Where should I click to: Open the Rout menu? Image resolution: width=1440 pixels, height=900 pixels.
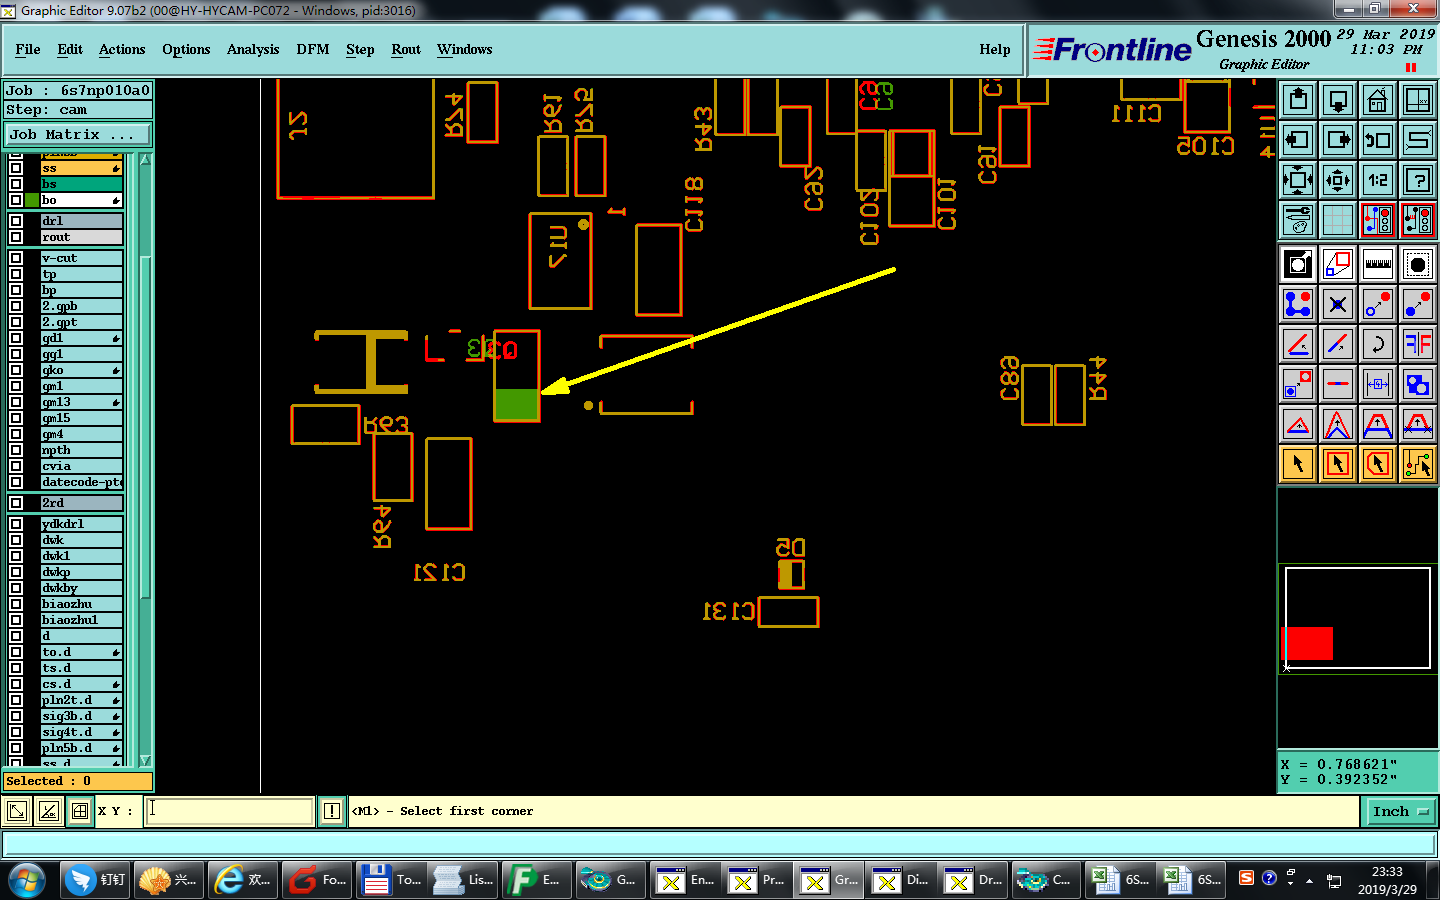406,49
